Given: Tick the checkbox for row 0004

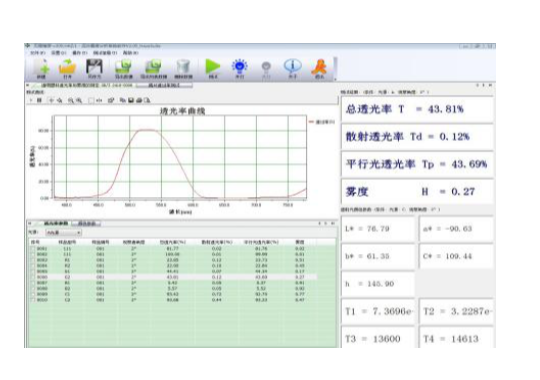Looking at the screenshot, I should coord(33,266).
